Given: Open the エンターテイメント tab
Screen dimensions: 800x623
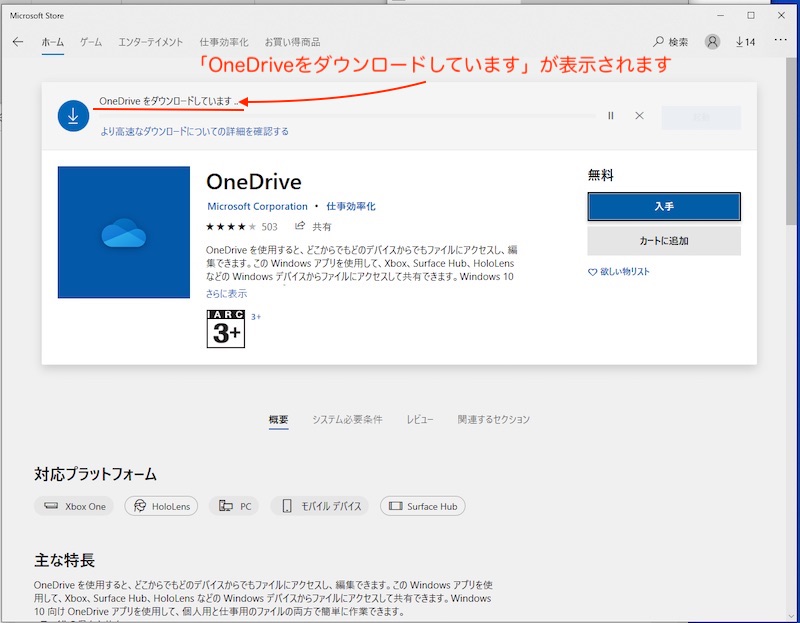Looking at the screenshot, I should pyautogui.click(x=151, y=42).
